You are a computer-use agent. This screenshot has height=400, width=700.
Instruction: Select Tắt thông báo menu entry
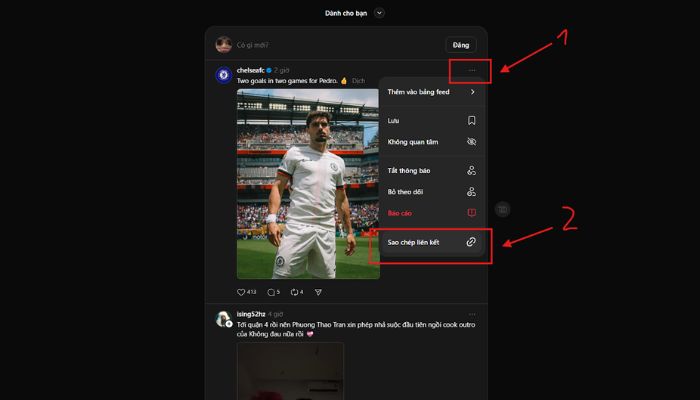click(432, 170)
